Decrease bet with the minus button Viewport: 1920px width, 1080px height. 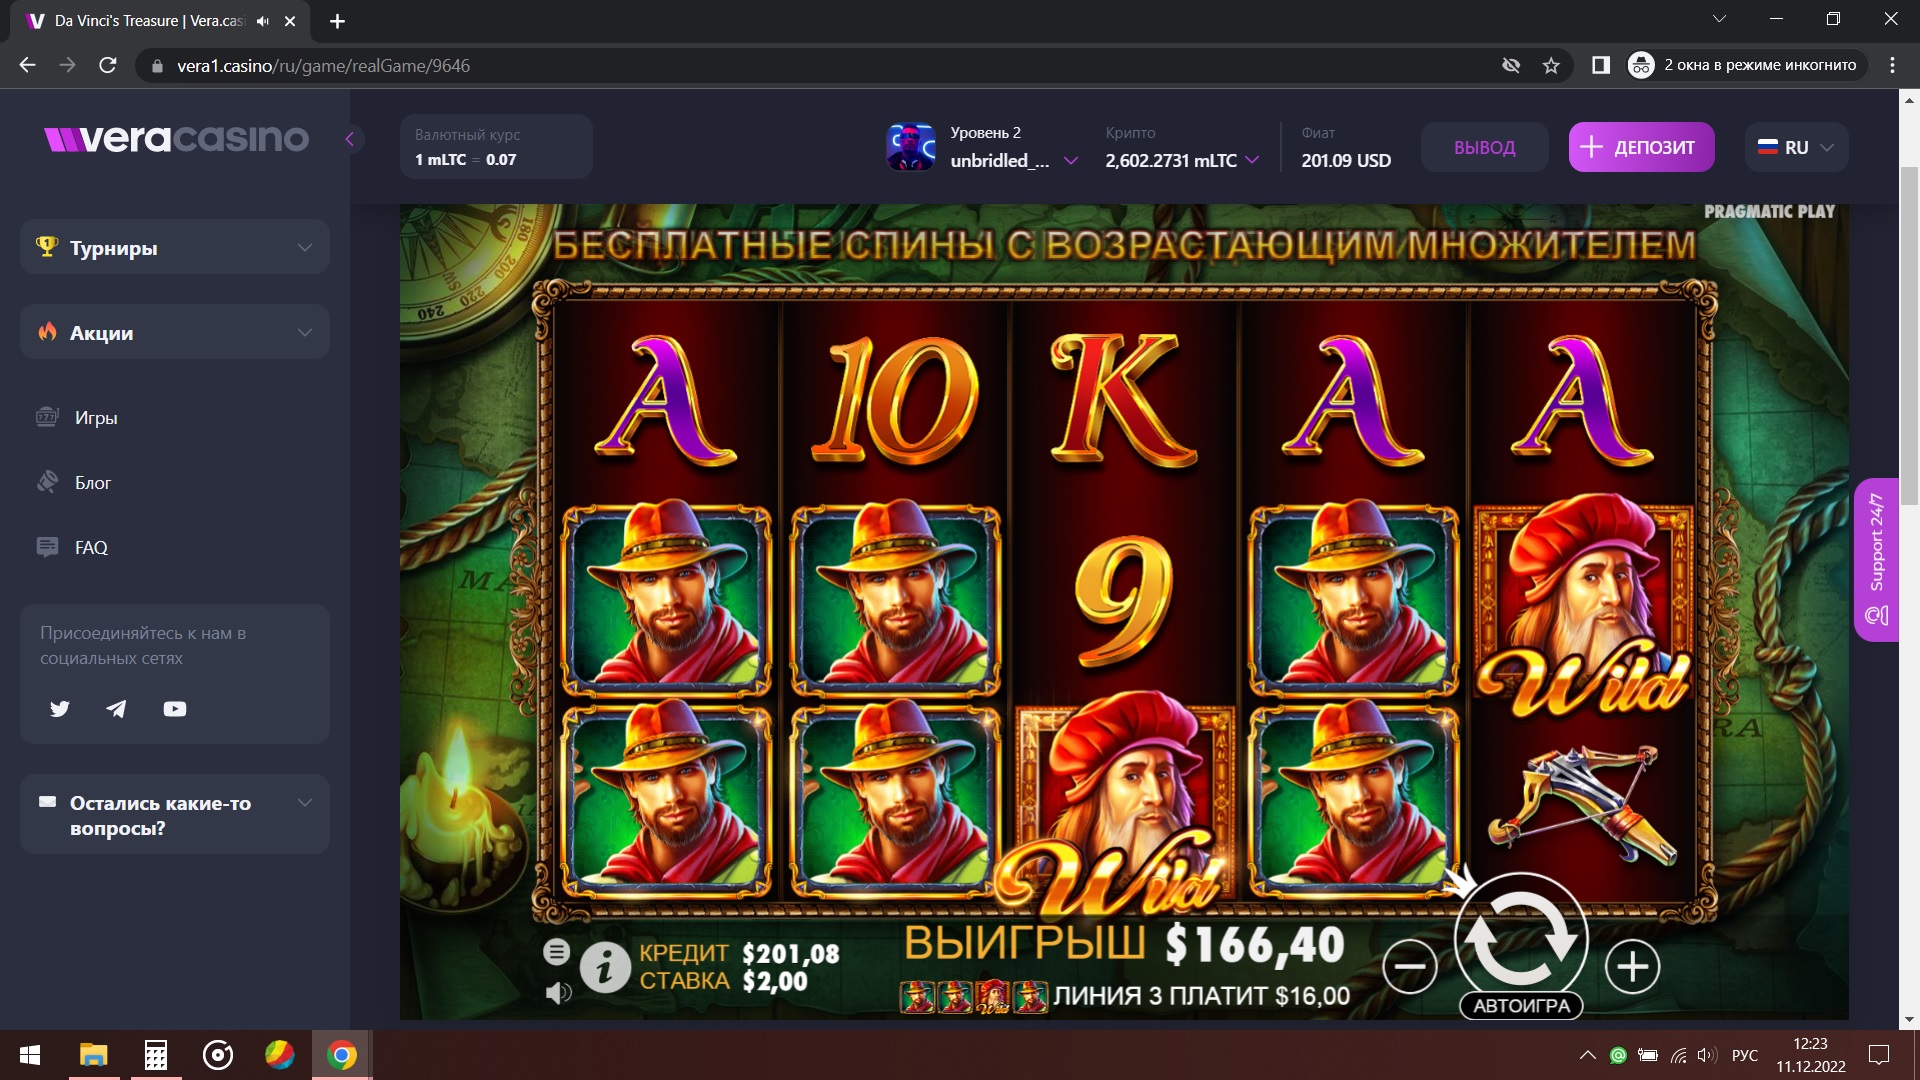pyautogui.click(x=1410, y=967)
